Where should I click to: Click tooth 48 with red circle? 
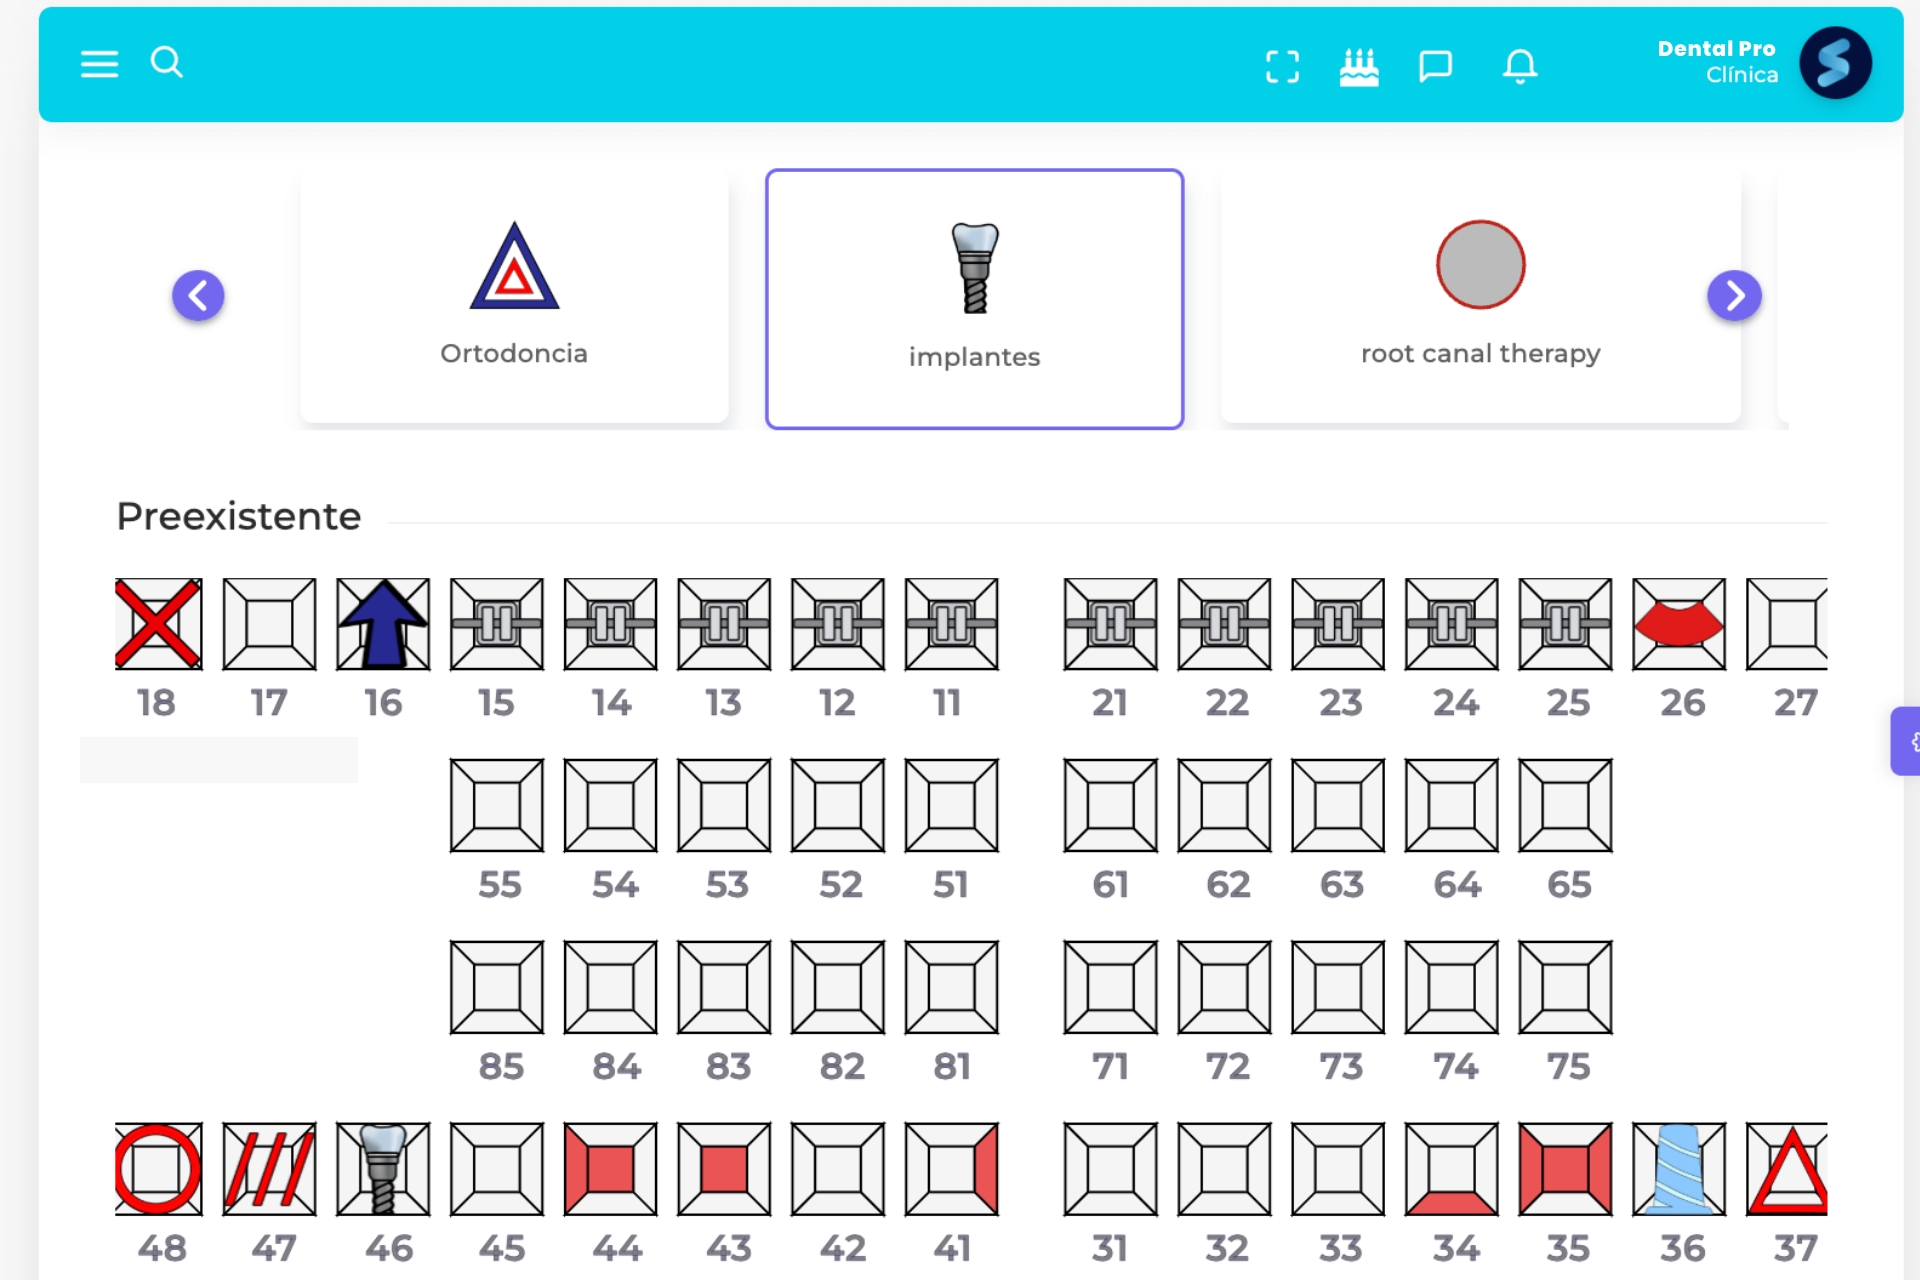click(159, 1169)
